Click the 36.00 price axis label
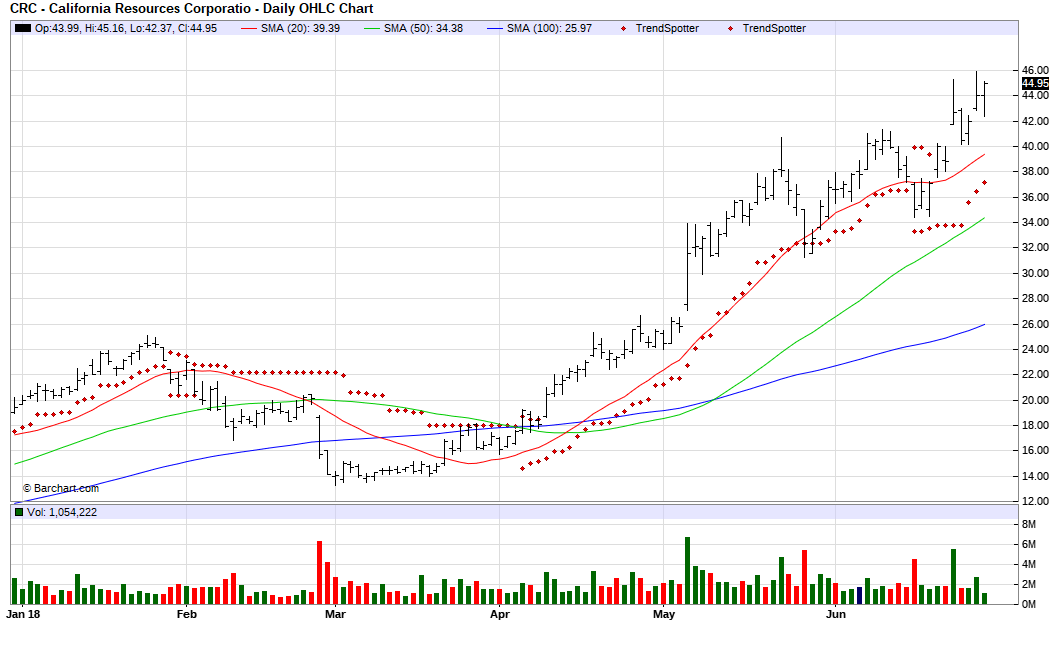 1035,197
